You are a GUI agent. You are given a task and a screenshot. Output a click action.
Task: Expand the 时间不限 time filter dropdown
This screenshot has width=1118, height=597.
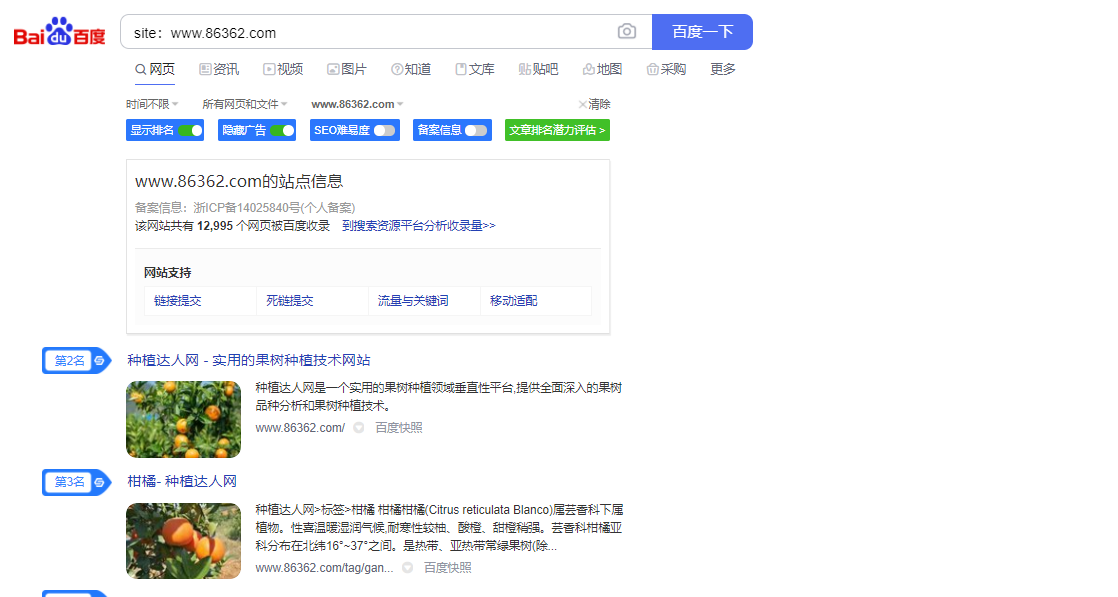[152, 104]
